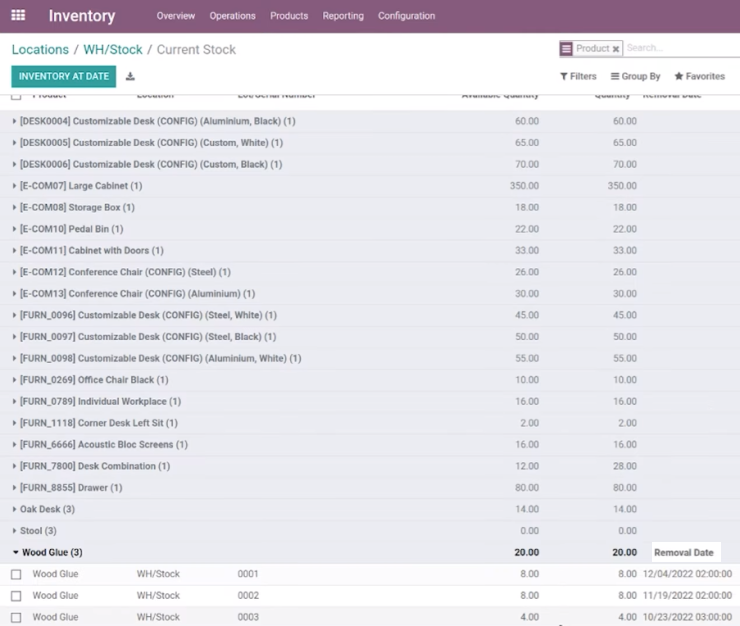740x626 pixels.
Task: Open the Filters menu
Action: 578,76
